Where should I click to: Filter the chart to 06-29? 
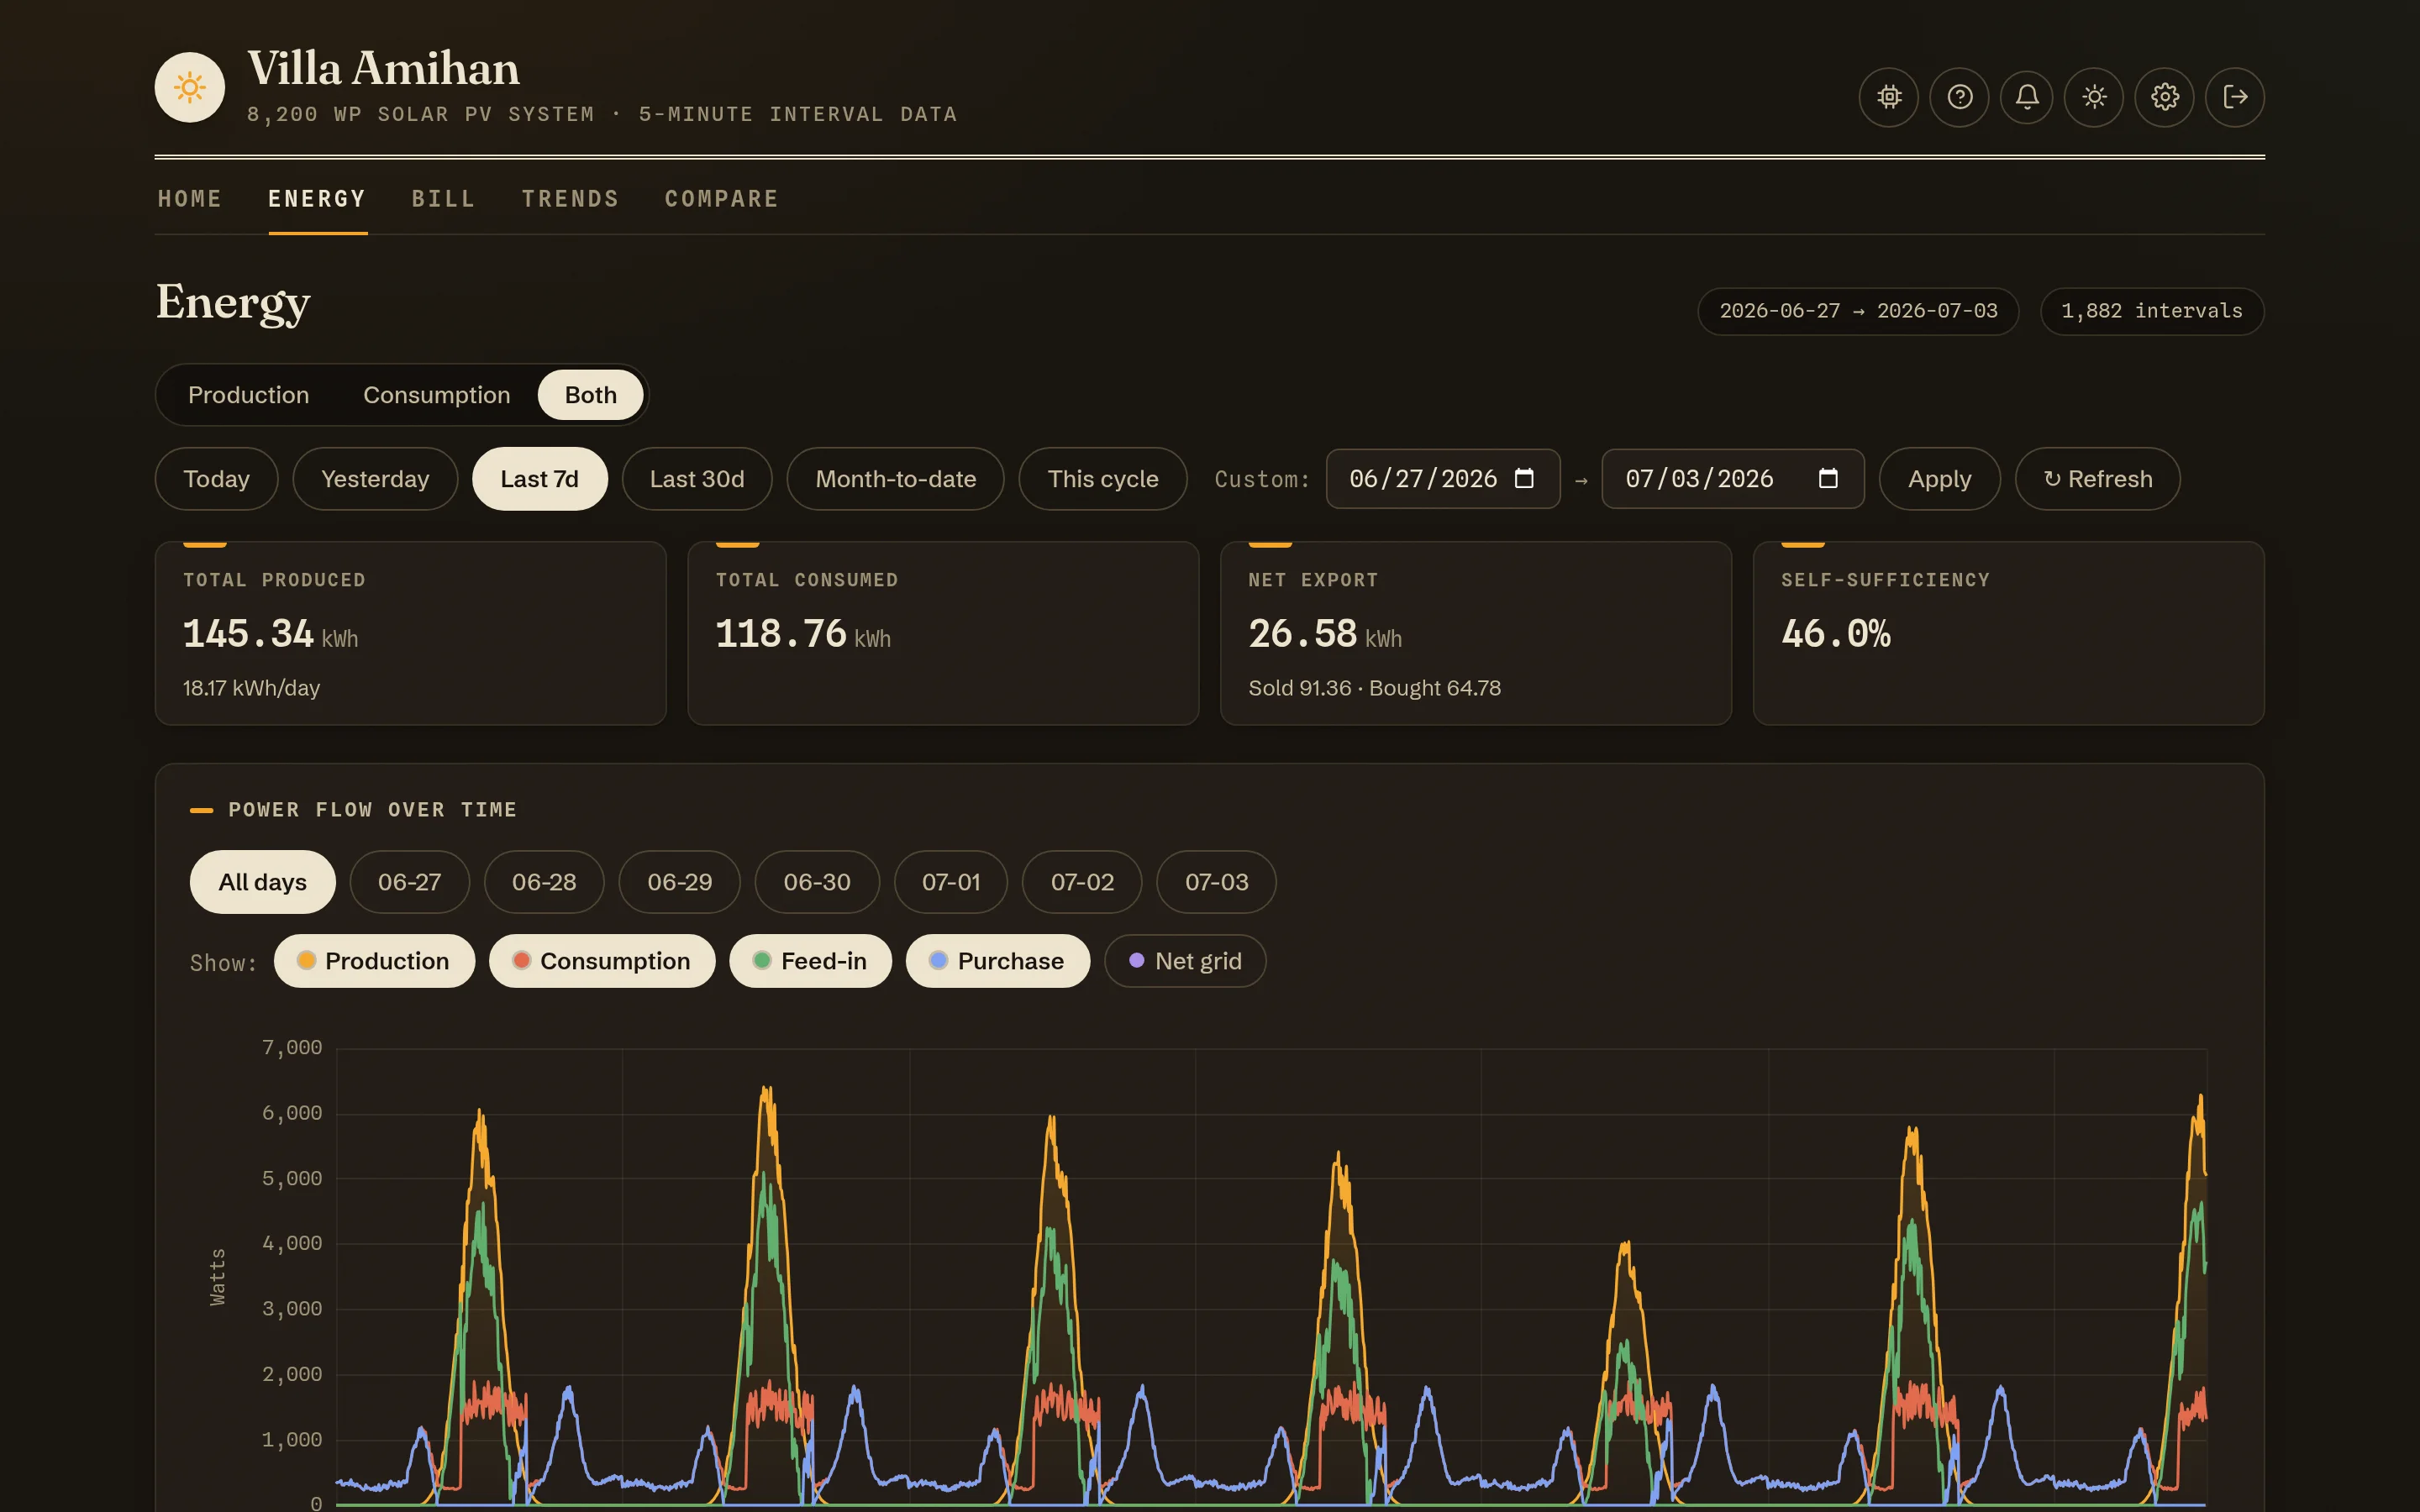[x=679, y=882]
